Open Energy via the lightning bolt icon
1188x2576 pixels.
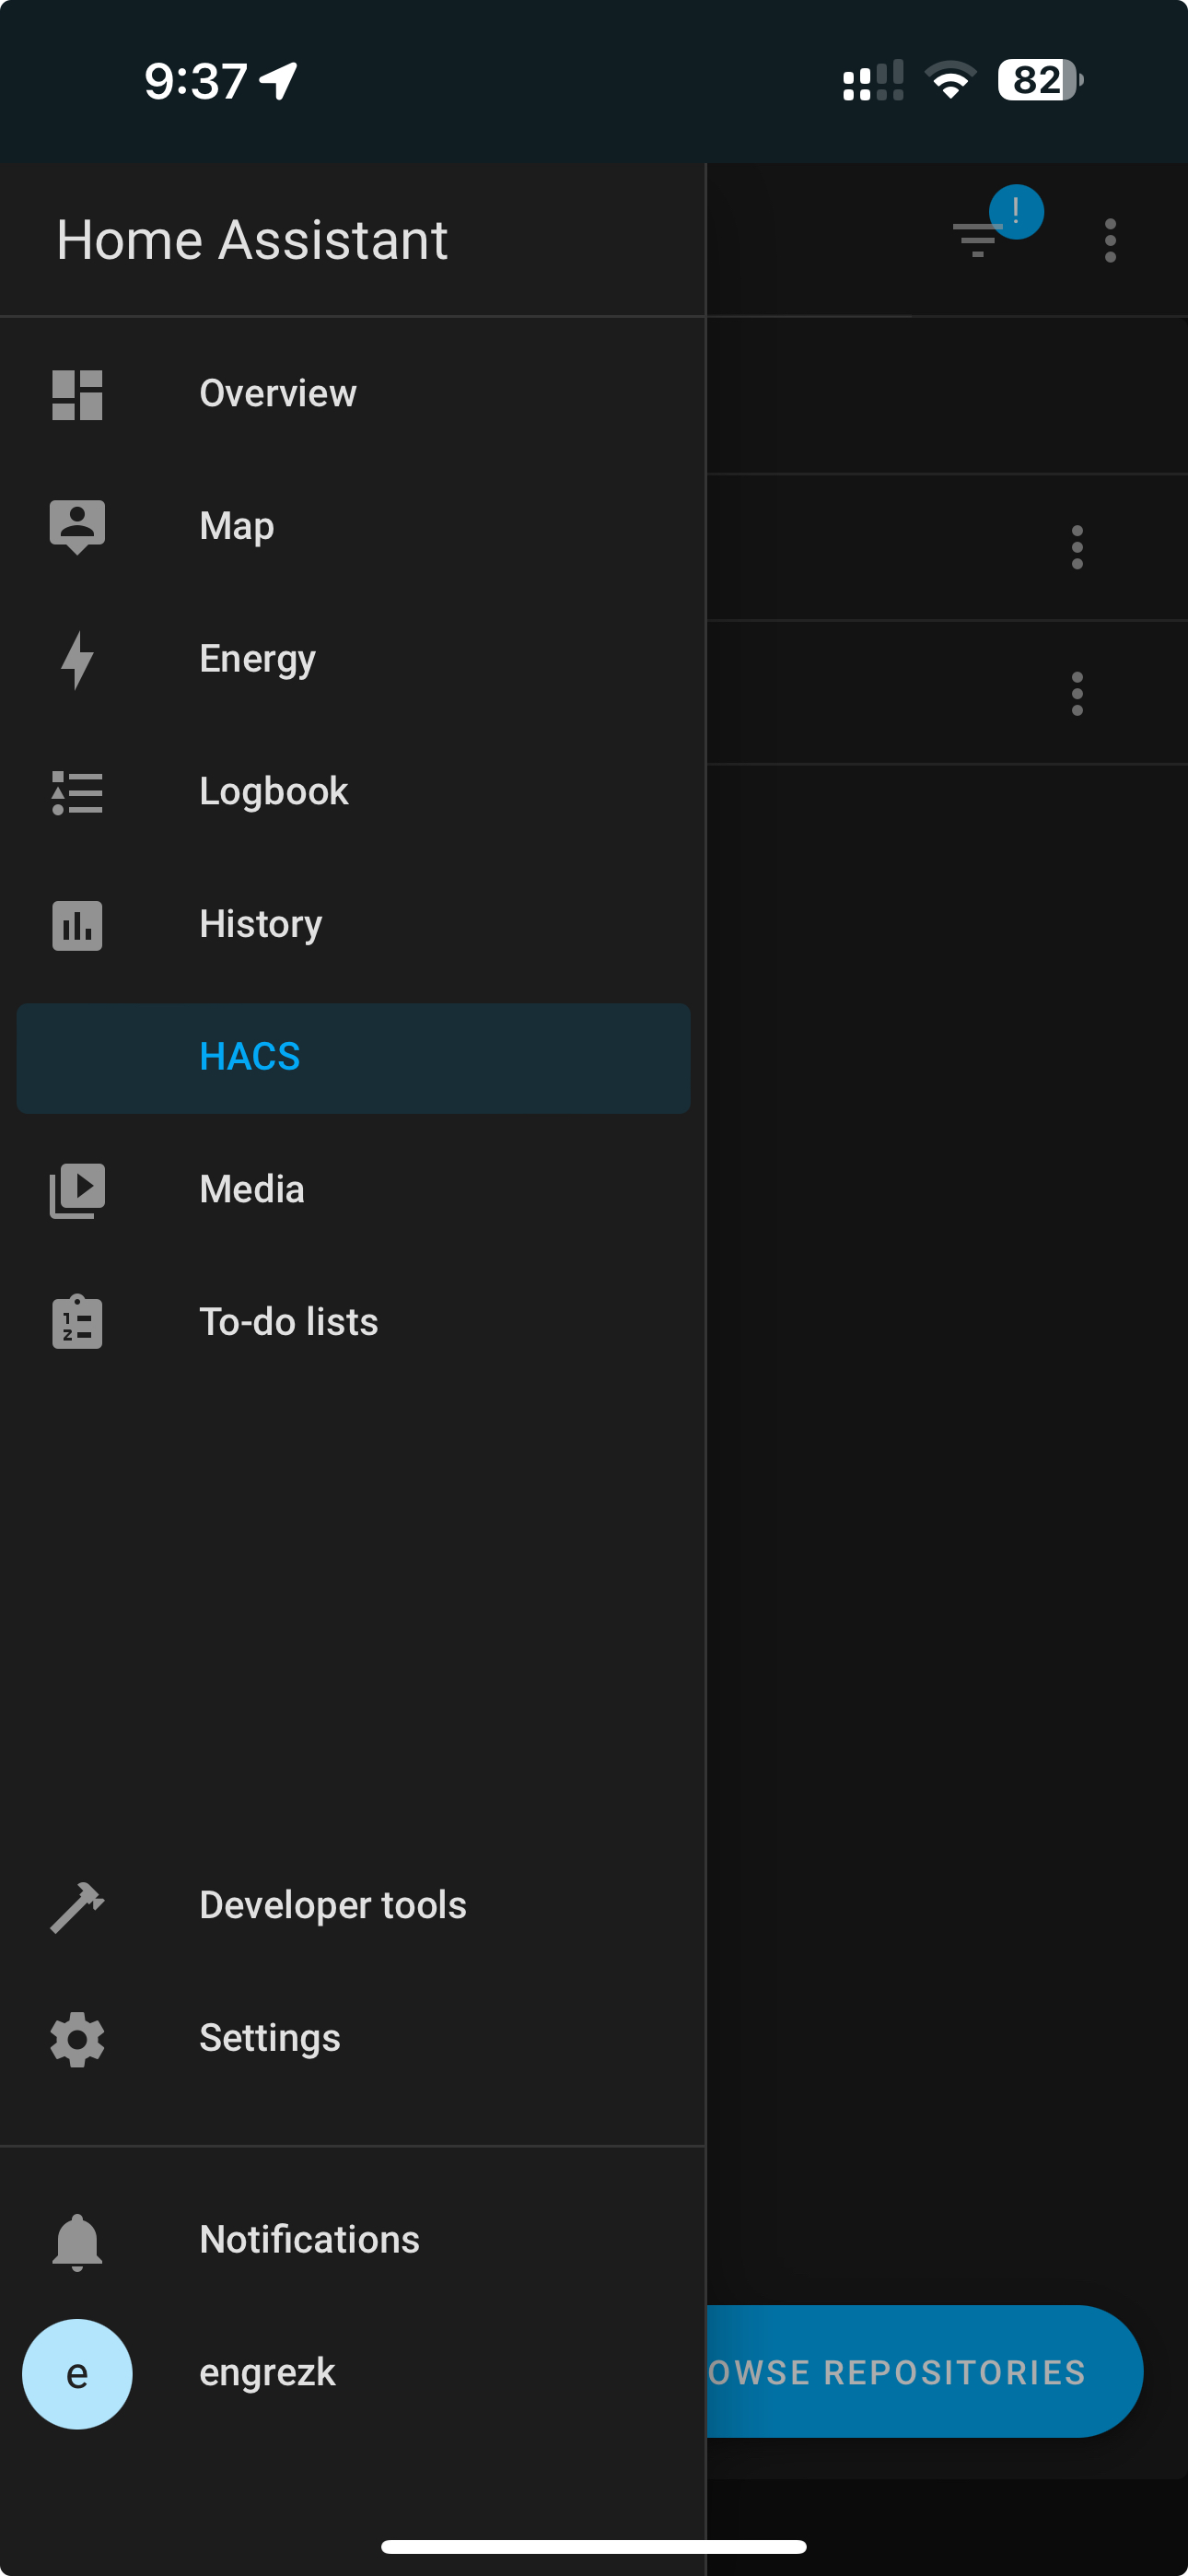77,659
